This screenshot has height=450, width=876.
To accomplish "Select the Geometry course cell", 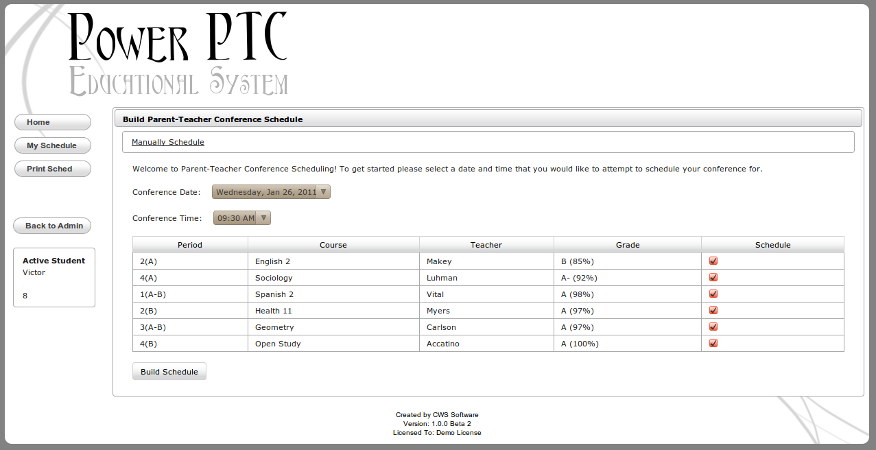I will click(x=334, y=327).
